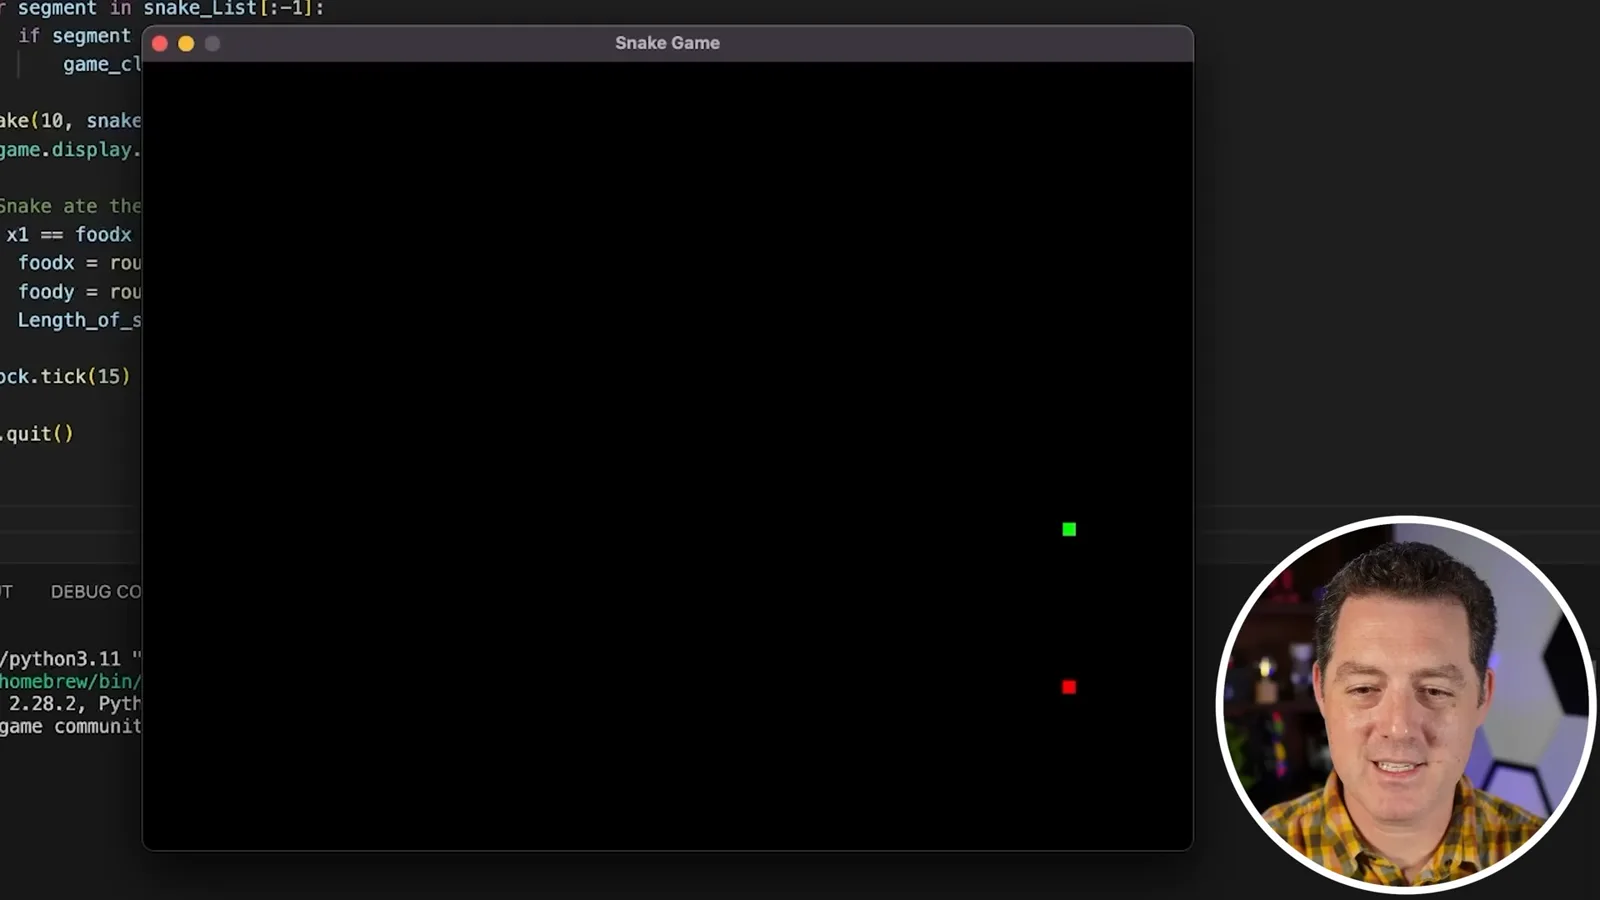Click the 'Snake ate the' comment line
Viewport: 1600px width, 900px height.
point(71,206)
